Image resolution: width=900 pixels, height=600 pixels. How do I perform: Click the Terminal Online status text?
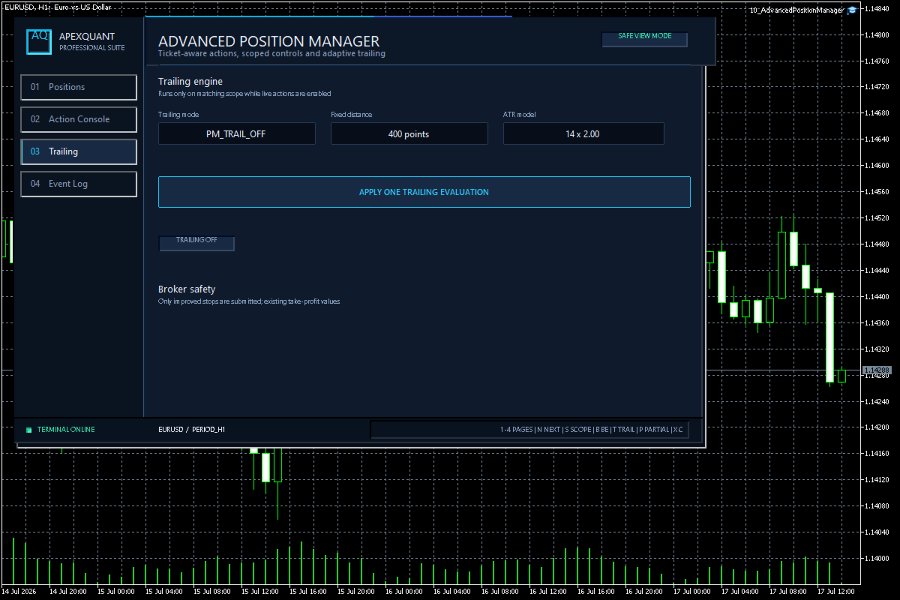click(x=66, y=429)
